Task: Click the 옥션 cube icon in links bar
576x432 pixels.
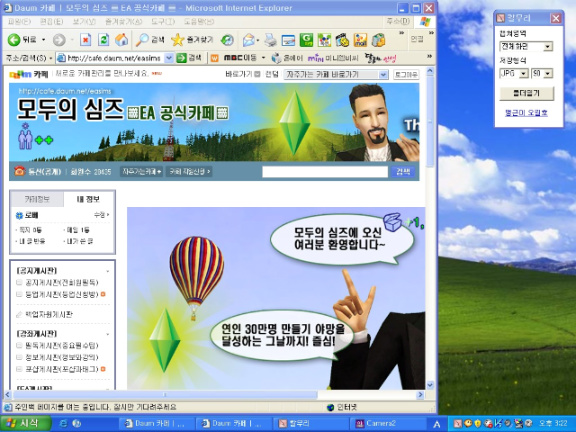Action: pyautogui.click(x=276, y=58)
